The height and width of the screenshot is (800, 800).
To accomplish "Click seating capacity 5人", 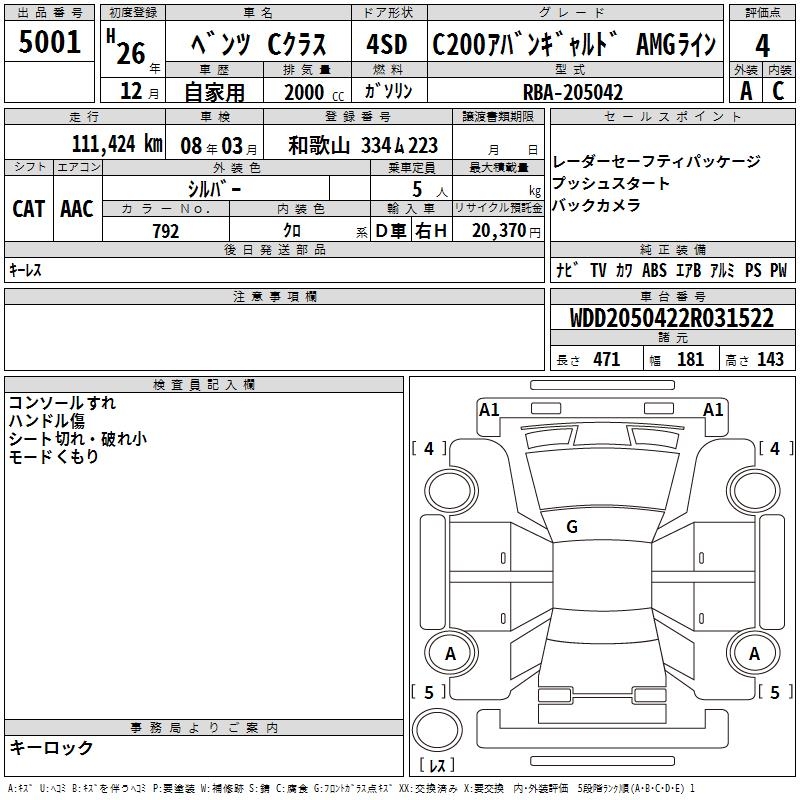I will click(430, 189).
